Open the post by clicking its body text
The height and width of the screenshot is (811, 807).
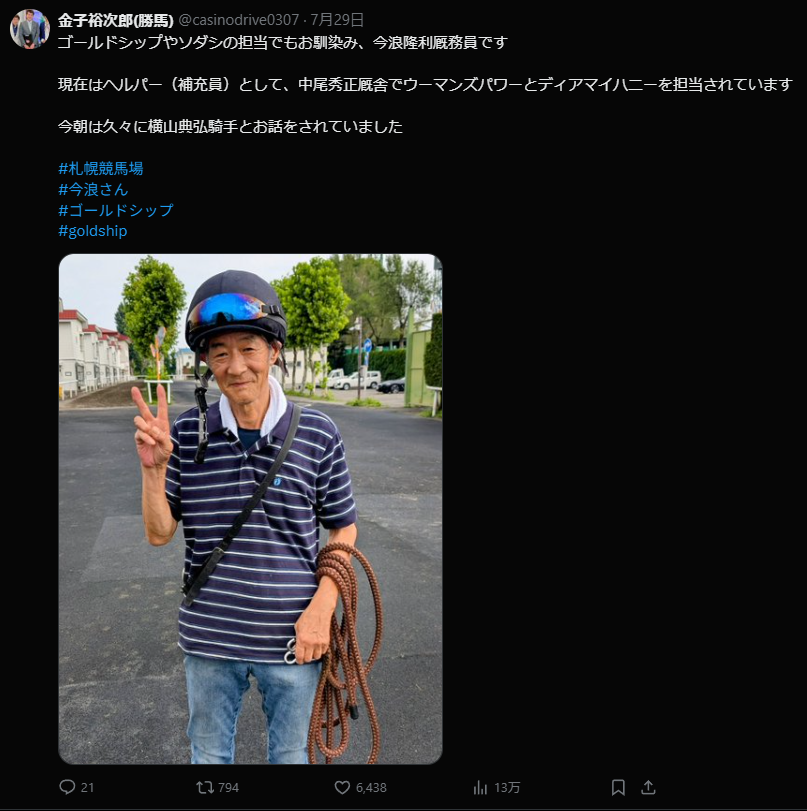425,84
